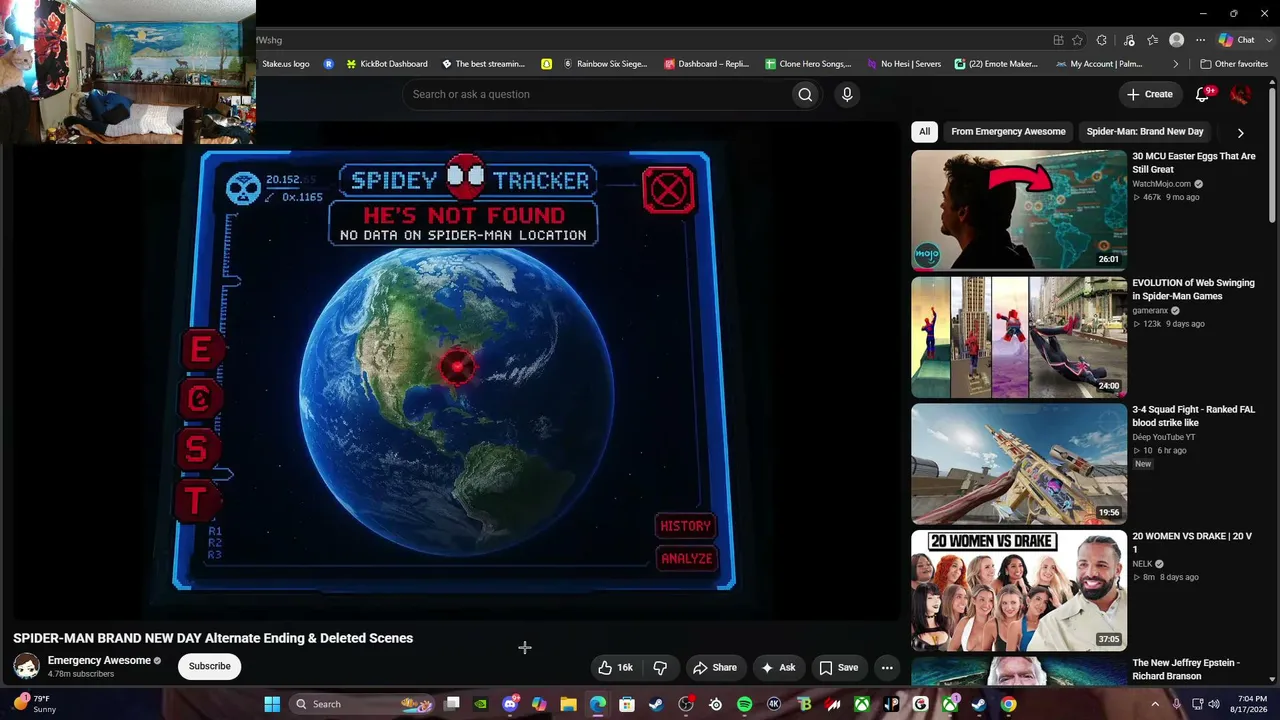Open the My Account | Palm bookmark
Image resolution: width=1280 pixels, height=720 pixels.
(x=1098, y=64)
